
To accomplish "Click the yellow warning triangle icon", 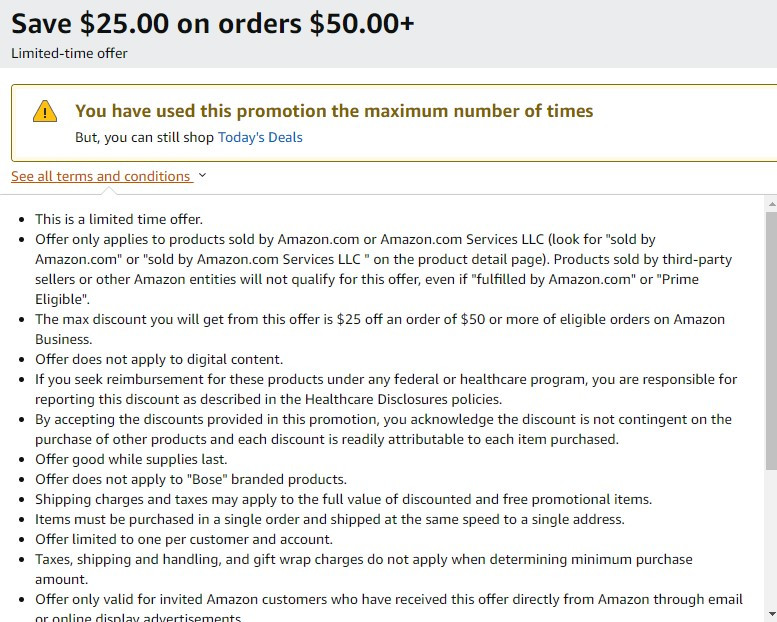I will 45,111.
